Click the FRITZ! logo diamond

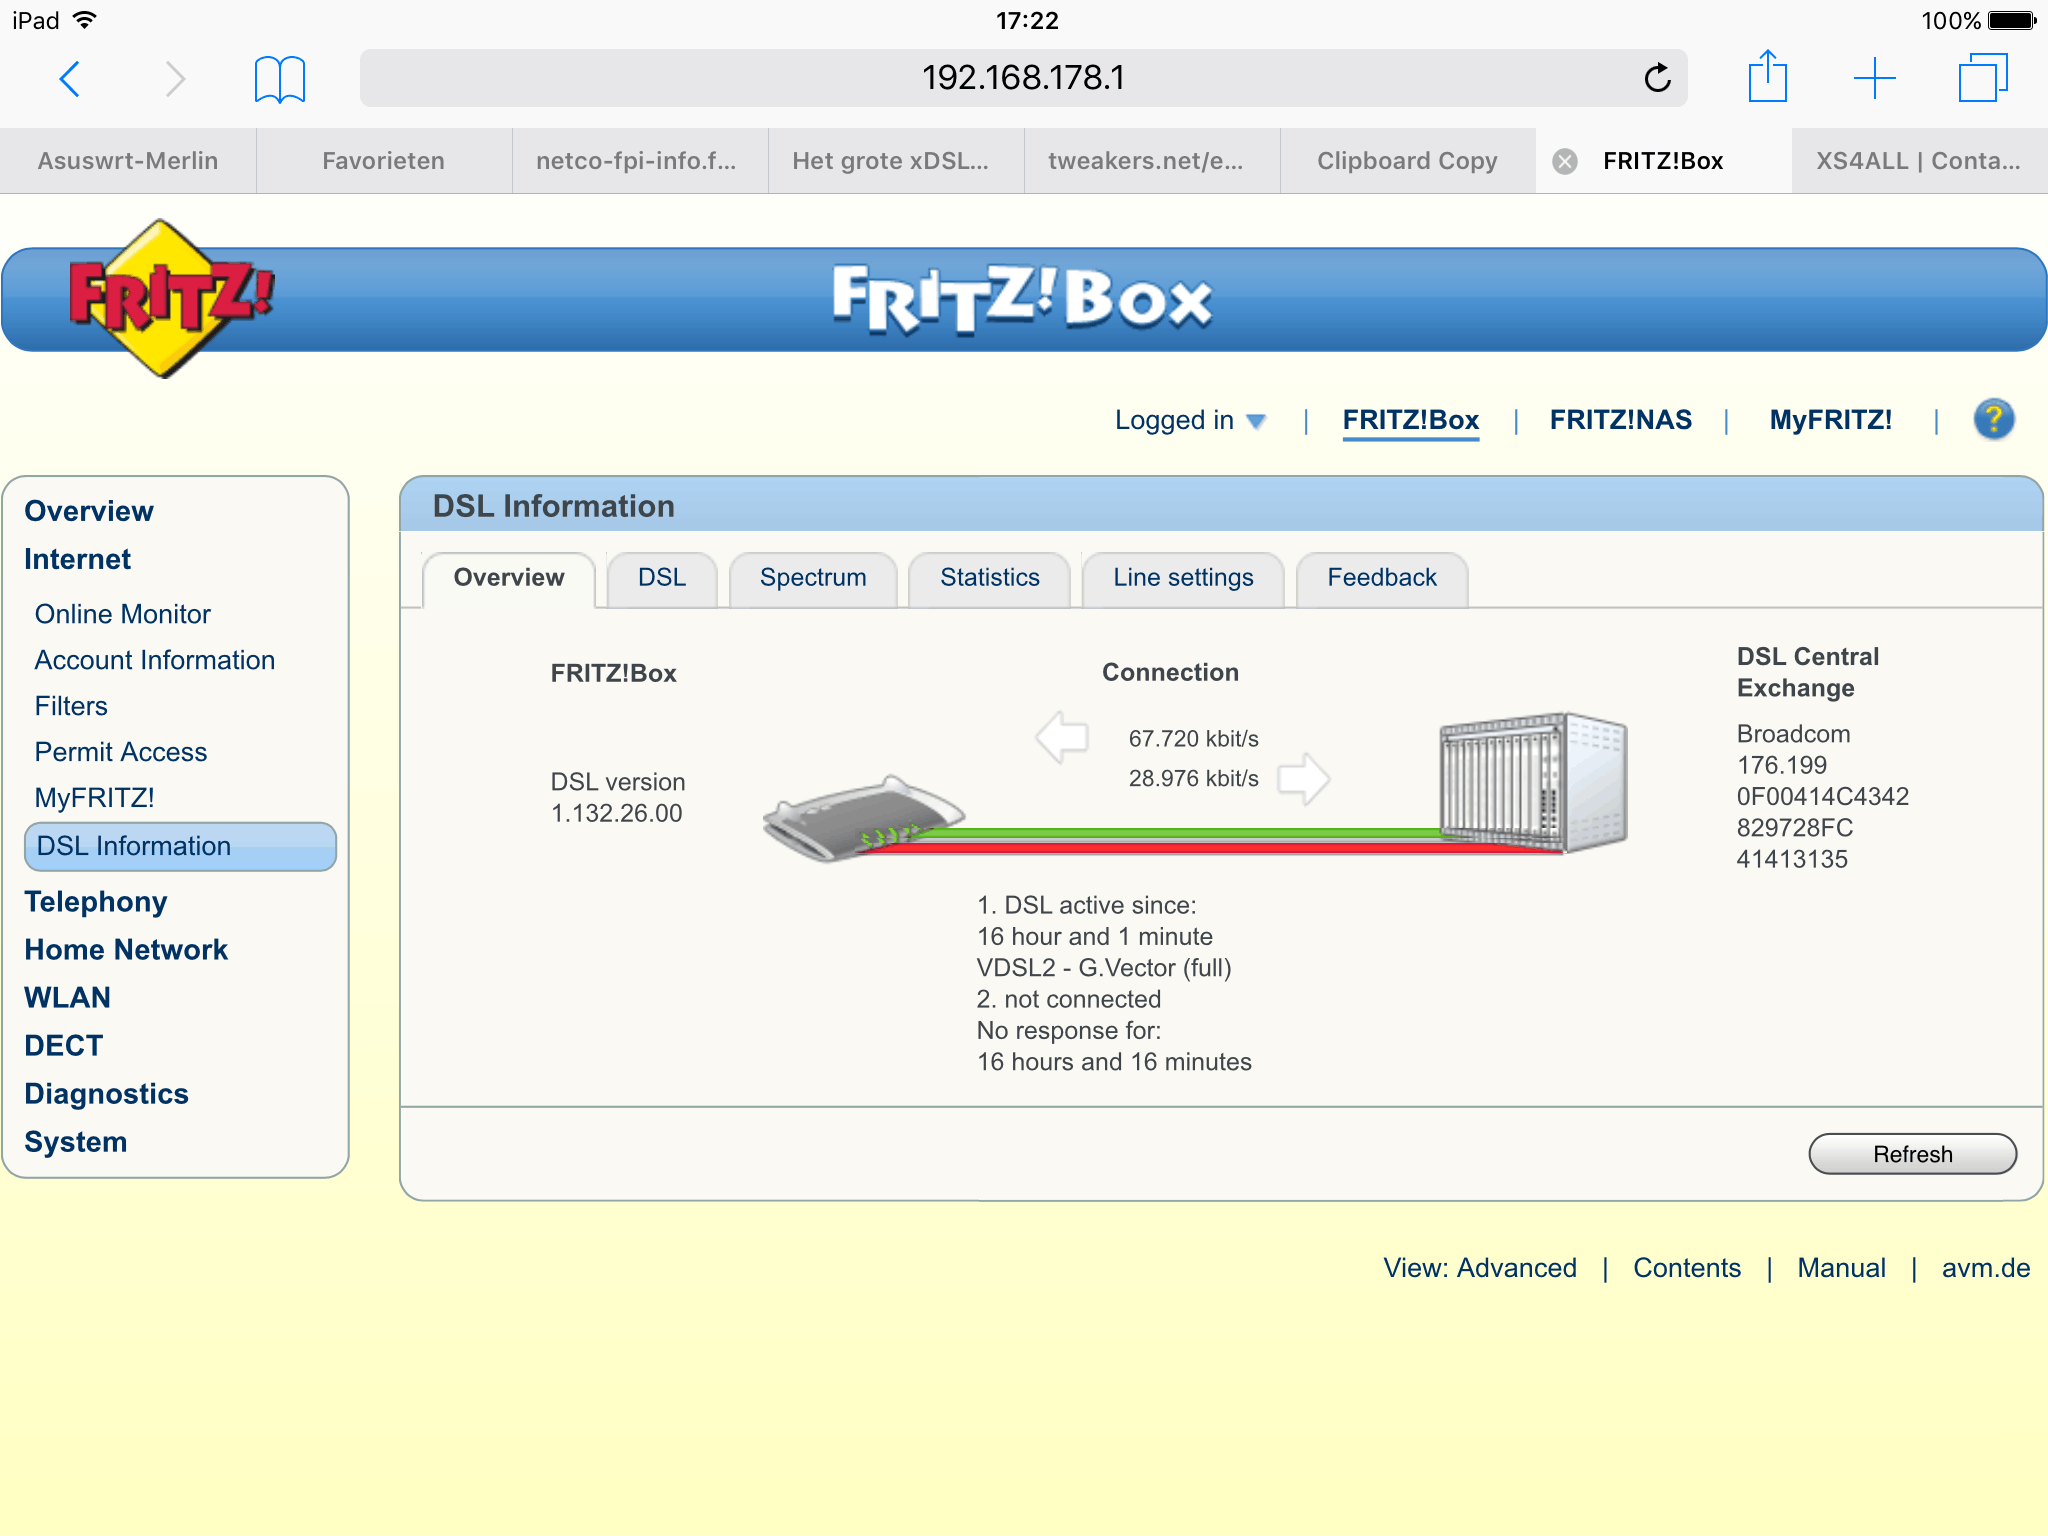click(x=165, y=298)
